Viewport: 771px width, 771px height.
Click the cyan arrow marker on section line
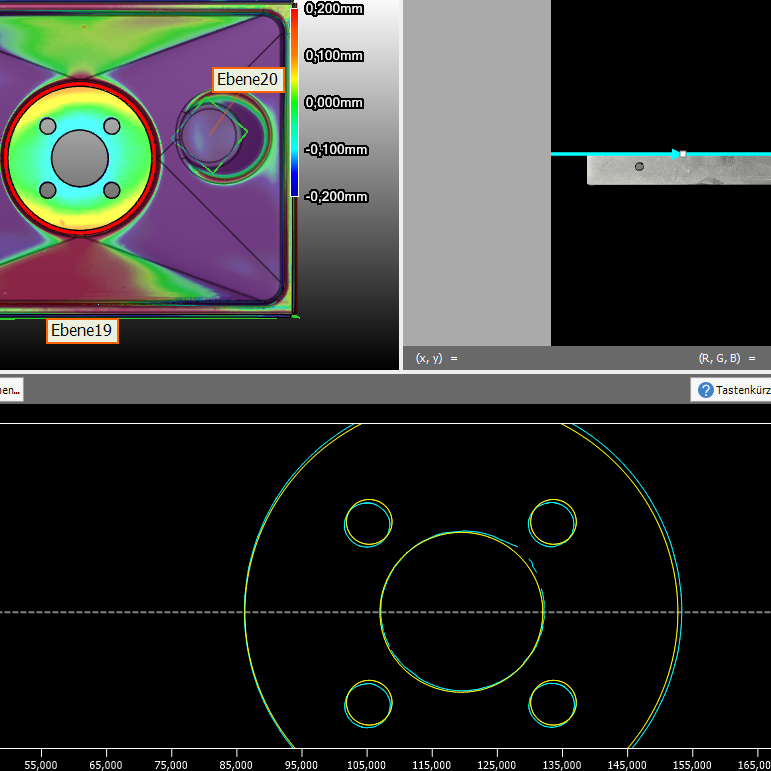point(676,154)
